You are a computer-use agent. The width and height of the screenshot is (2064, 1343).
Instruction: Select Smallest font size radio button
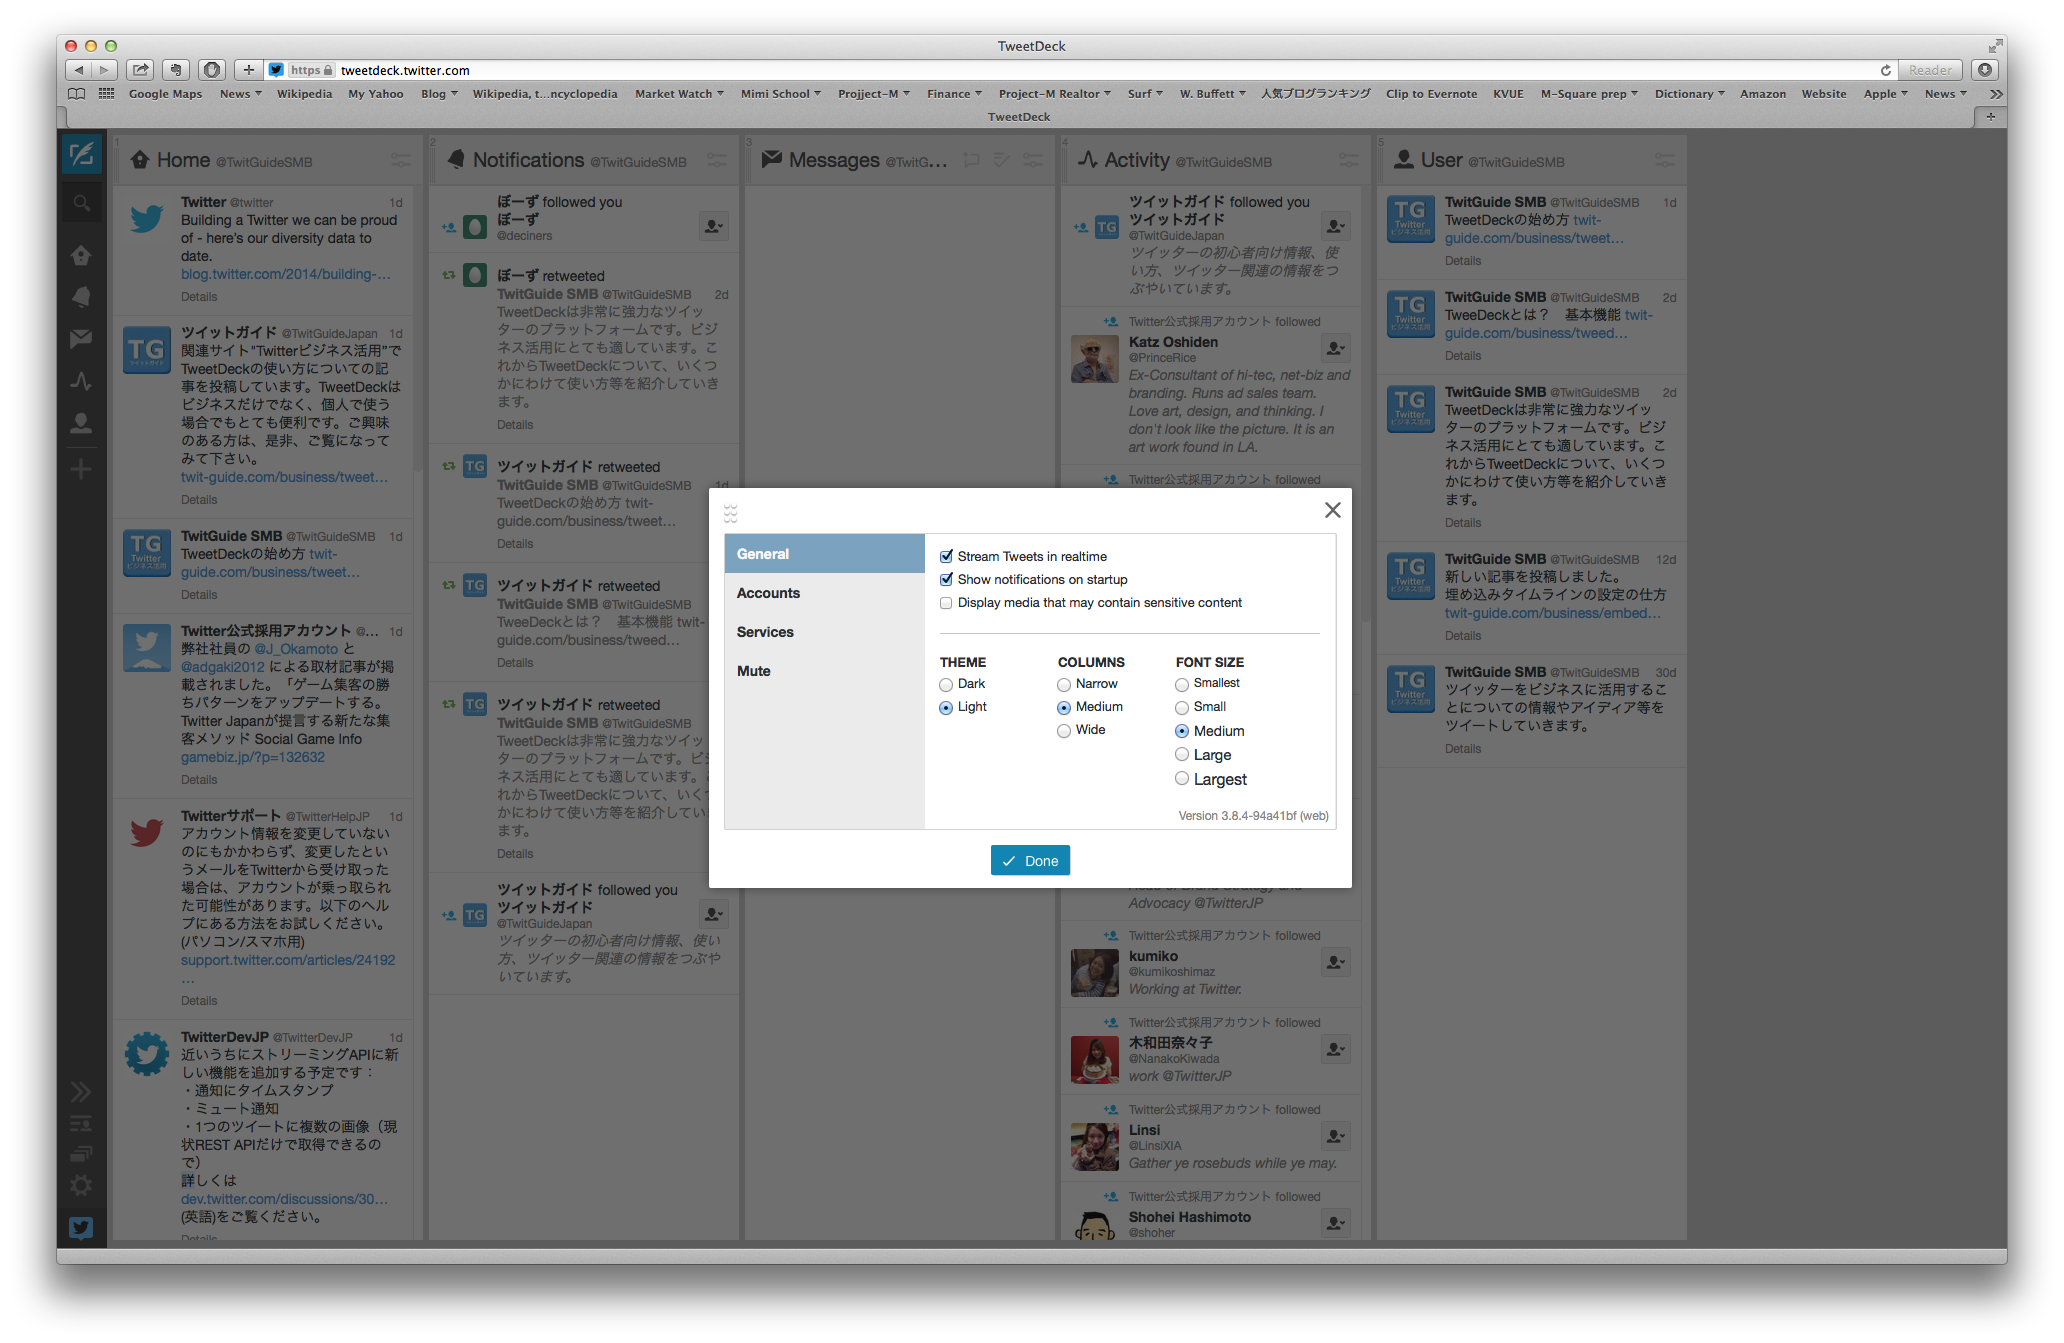(x=1182, y=685)
